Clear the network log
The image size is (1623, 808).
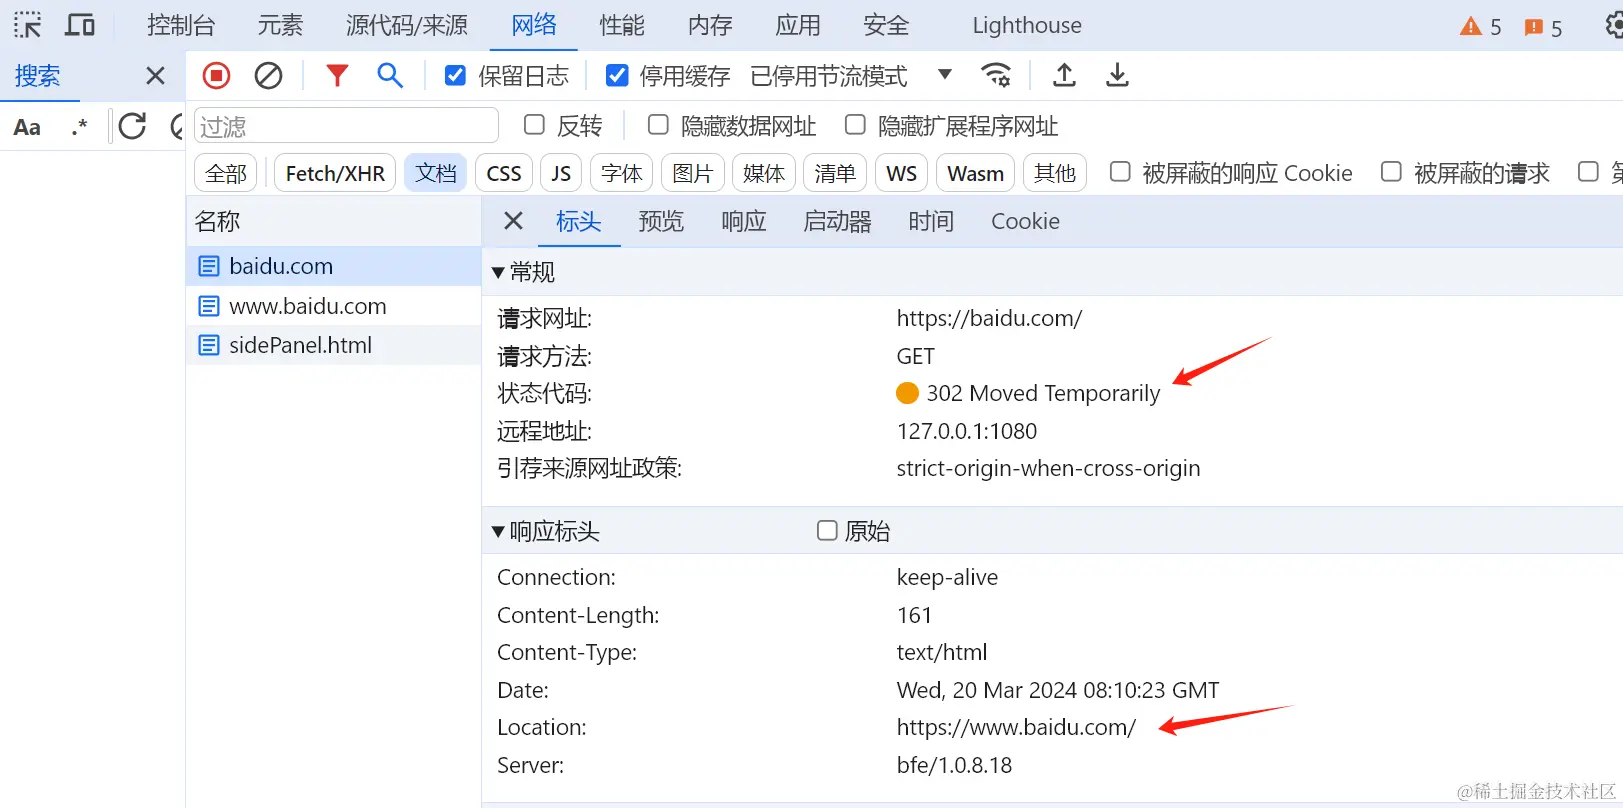coord(268,75)
